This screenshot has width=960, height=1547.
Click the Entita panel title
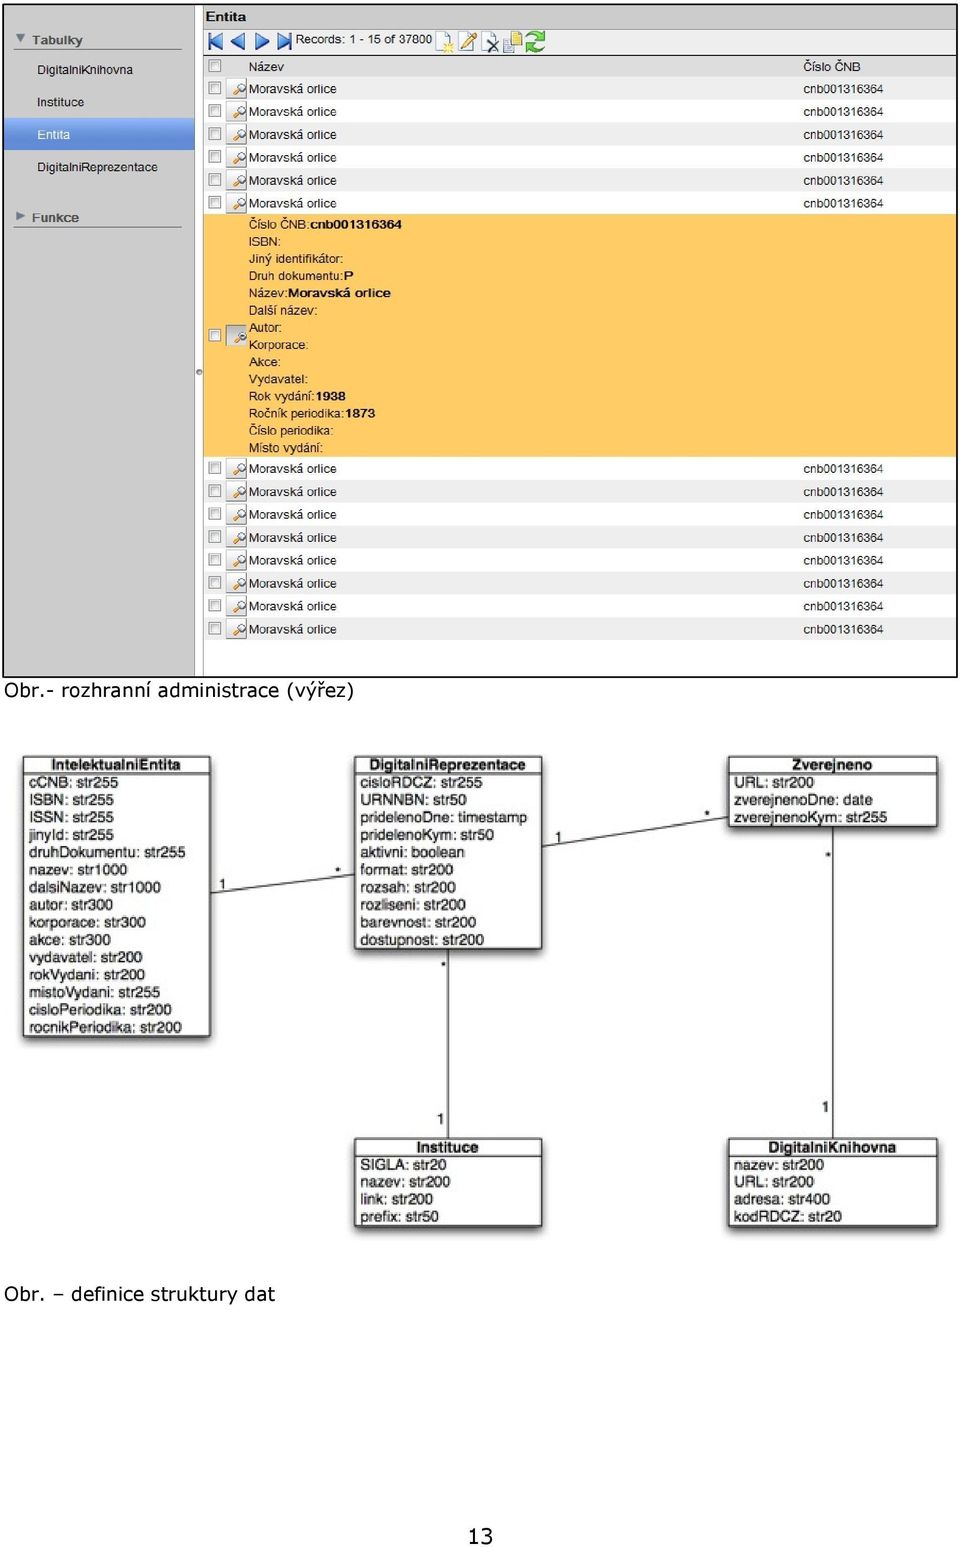pyautogui.click(x=226, y=17)
